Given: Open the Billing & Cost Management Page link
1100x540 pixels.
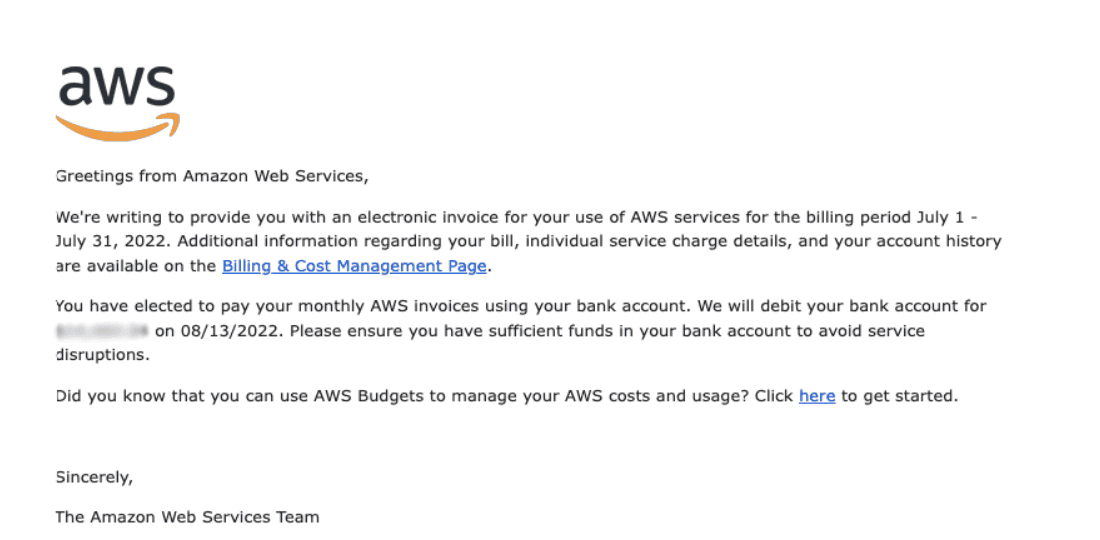Looking at the screenshot, I should 354,266.
